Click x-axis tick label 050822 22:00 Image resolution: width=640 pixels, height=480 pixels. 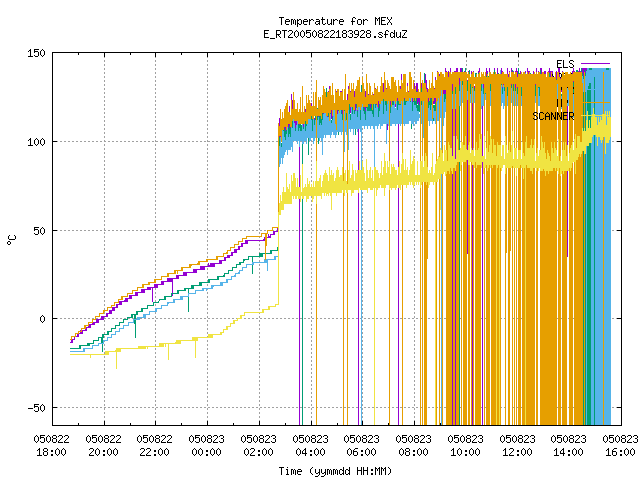pyautogui.click(x=155, y=446)
